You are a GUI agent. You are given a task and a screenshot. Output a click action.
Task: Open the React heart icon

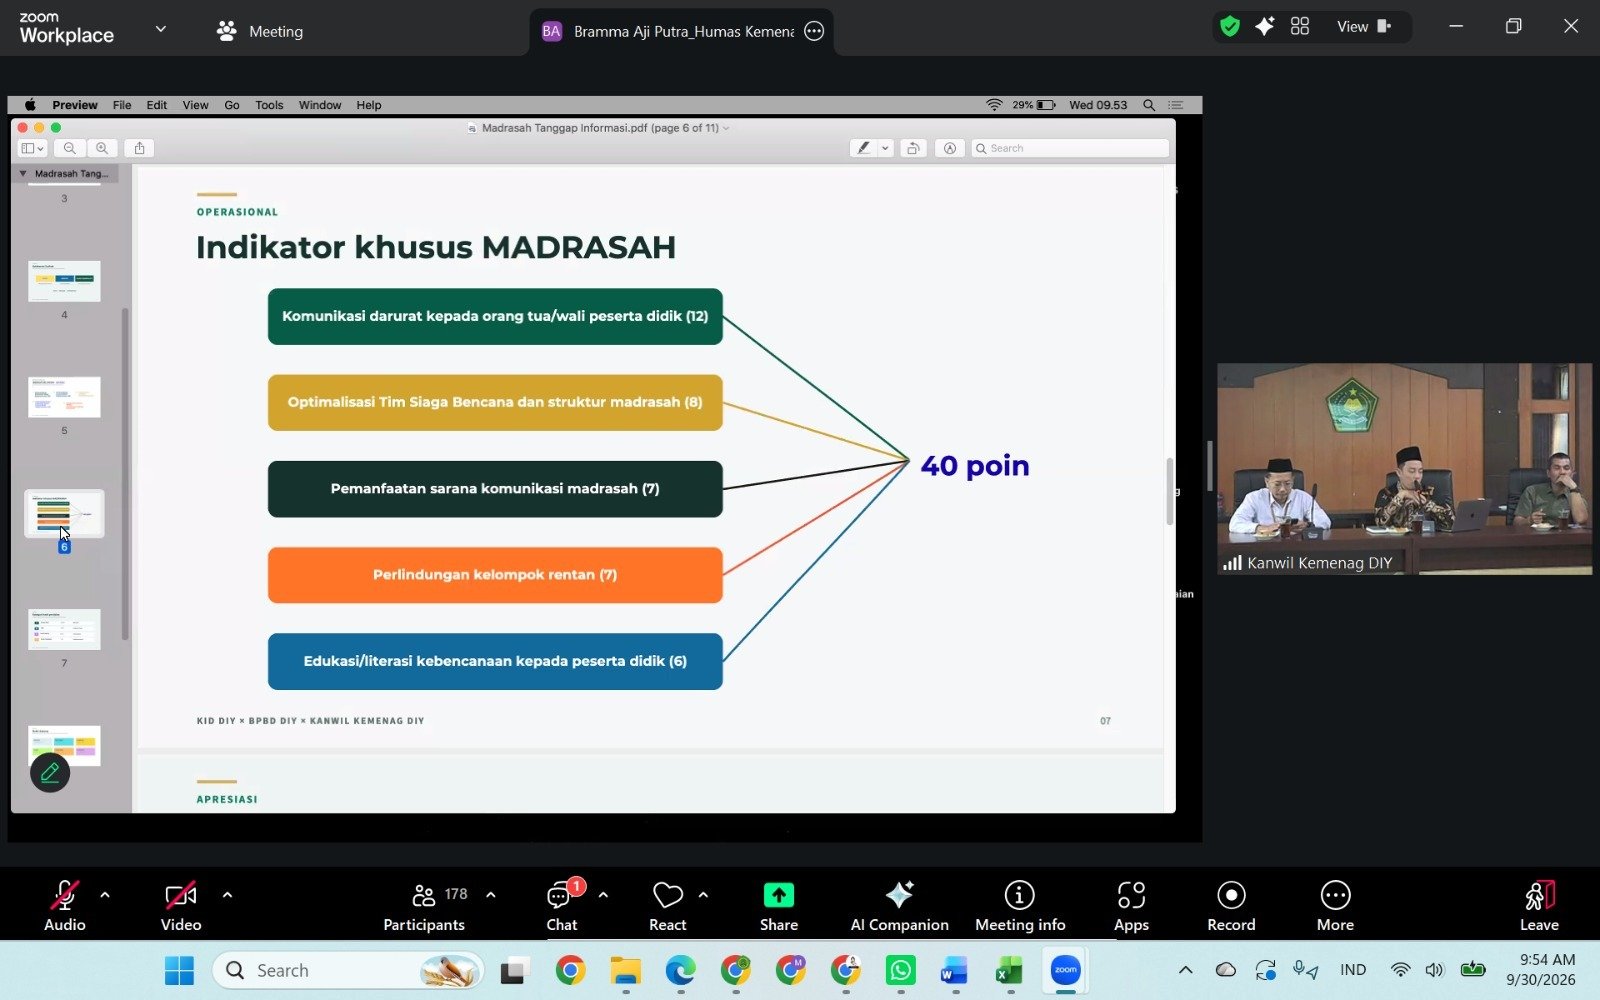pos(667,895)
